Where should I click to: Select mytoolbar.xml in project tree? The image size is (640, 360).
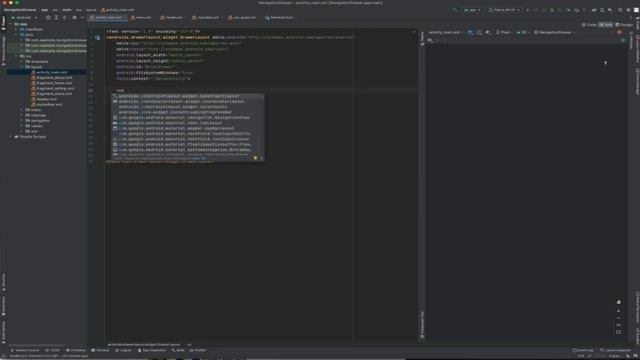pyautogui.click(x=47, y=104)
